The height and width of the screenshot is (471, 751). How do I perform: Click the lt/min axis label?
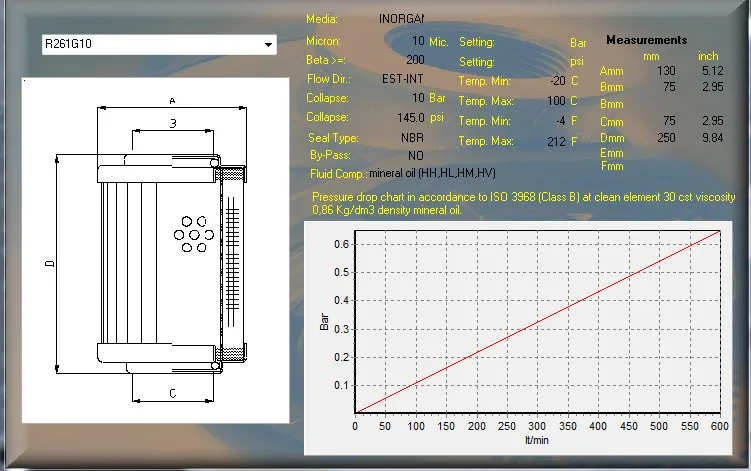tap(538, 437)
